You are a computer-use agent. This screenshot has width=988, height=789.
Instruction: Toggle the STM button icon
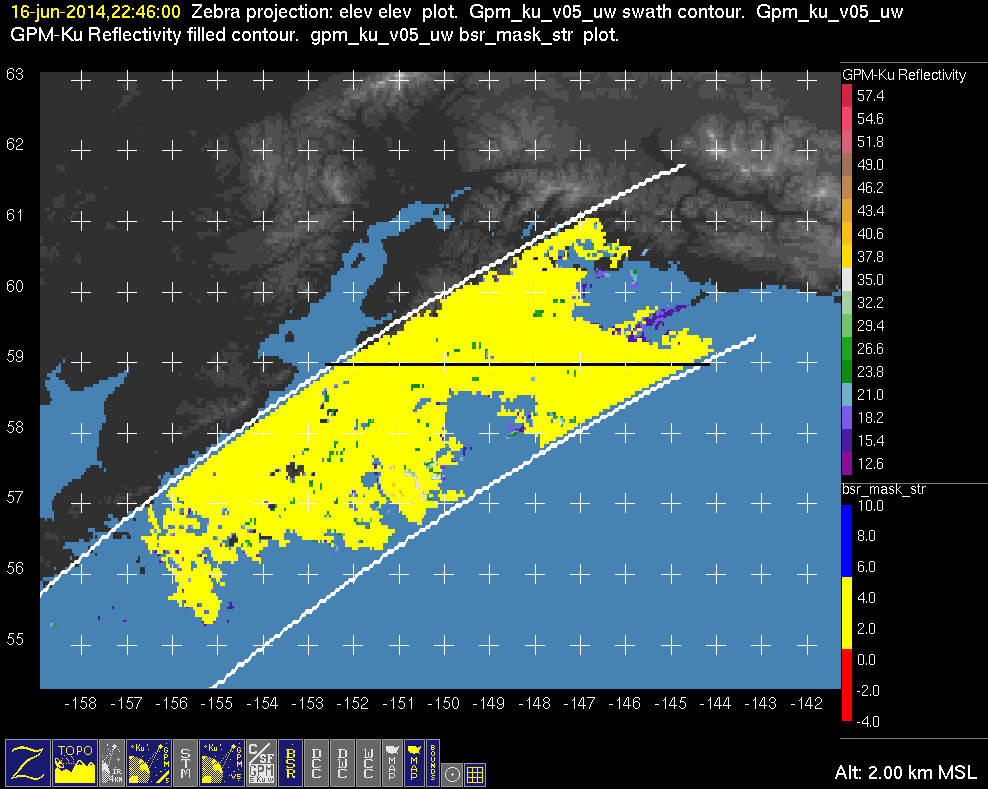[x=186, y=762]
